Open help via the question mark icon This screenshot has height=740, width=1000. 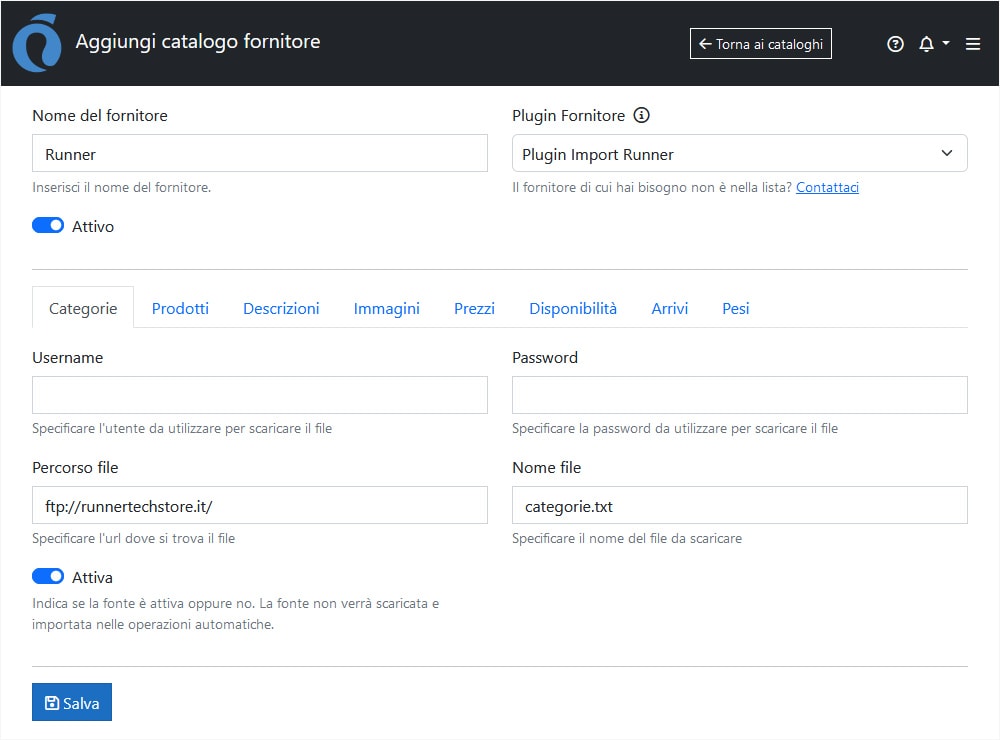(x=895, y=44)
